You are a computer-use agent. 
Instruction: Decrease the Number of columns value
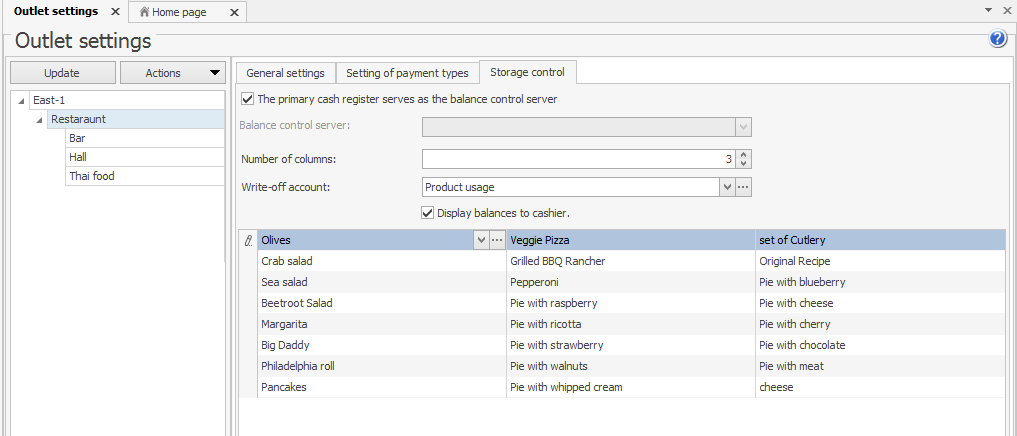743,163
